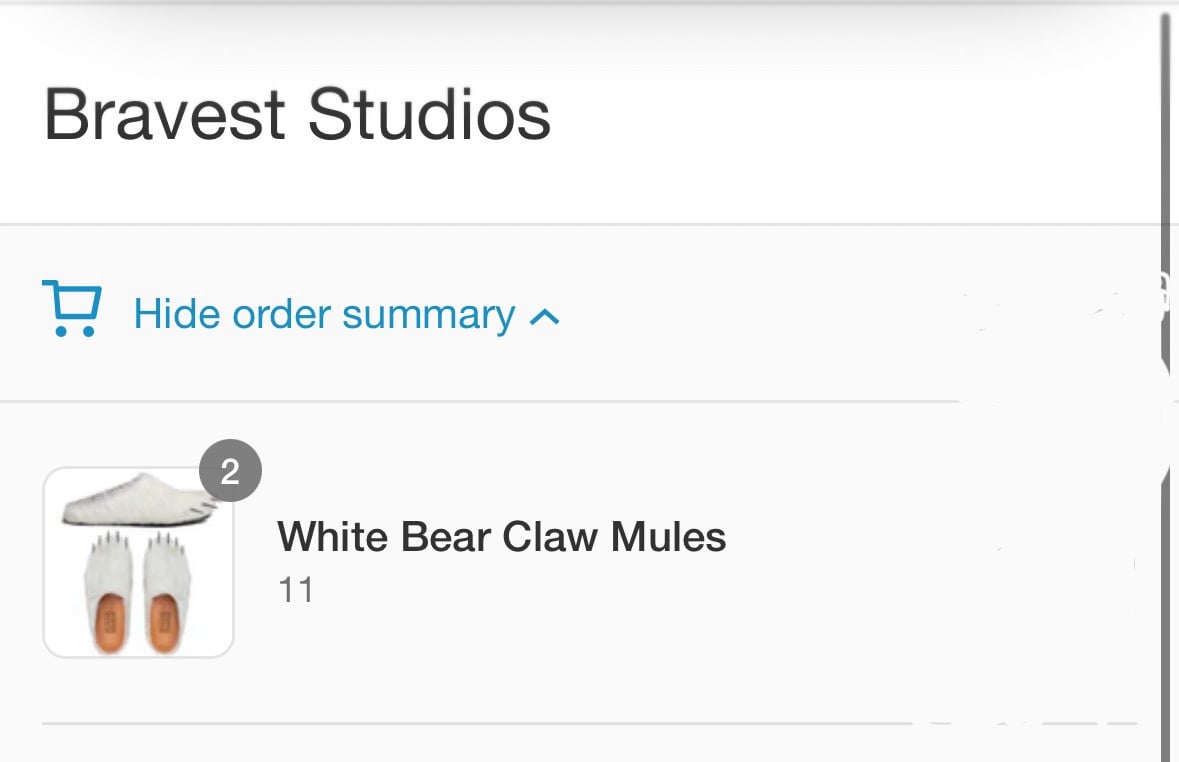The width and height of the screenshot is (1179, 762).
Task: Open the White Bear Claw Mules thumbnail
Action: click(x=138, y=562)
